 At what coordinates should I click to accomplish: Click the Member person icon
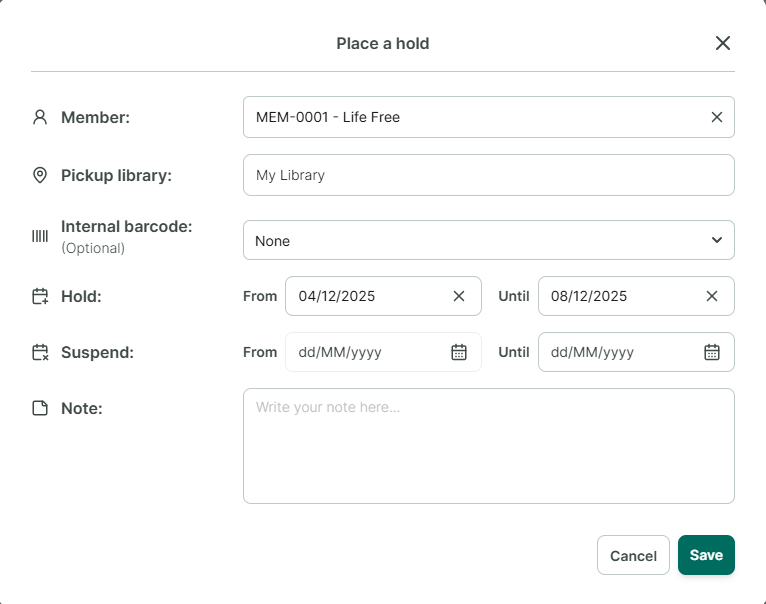point(40,117)
